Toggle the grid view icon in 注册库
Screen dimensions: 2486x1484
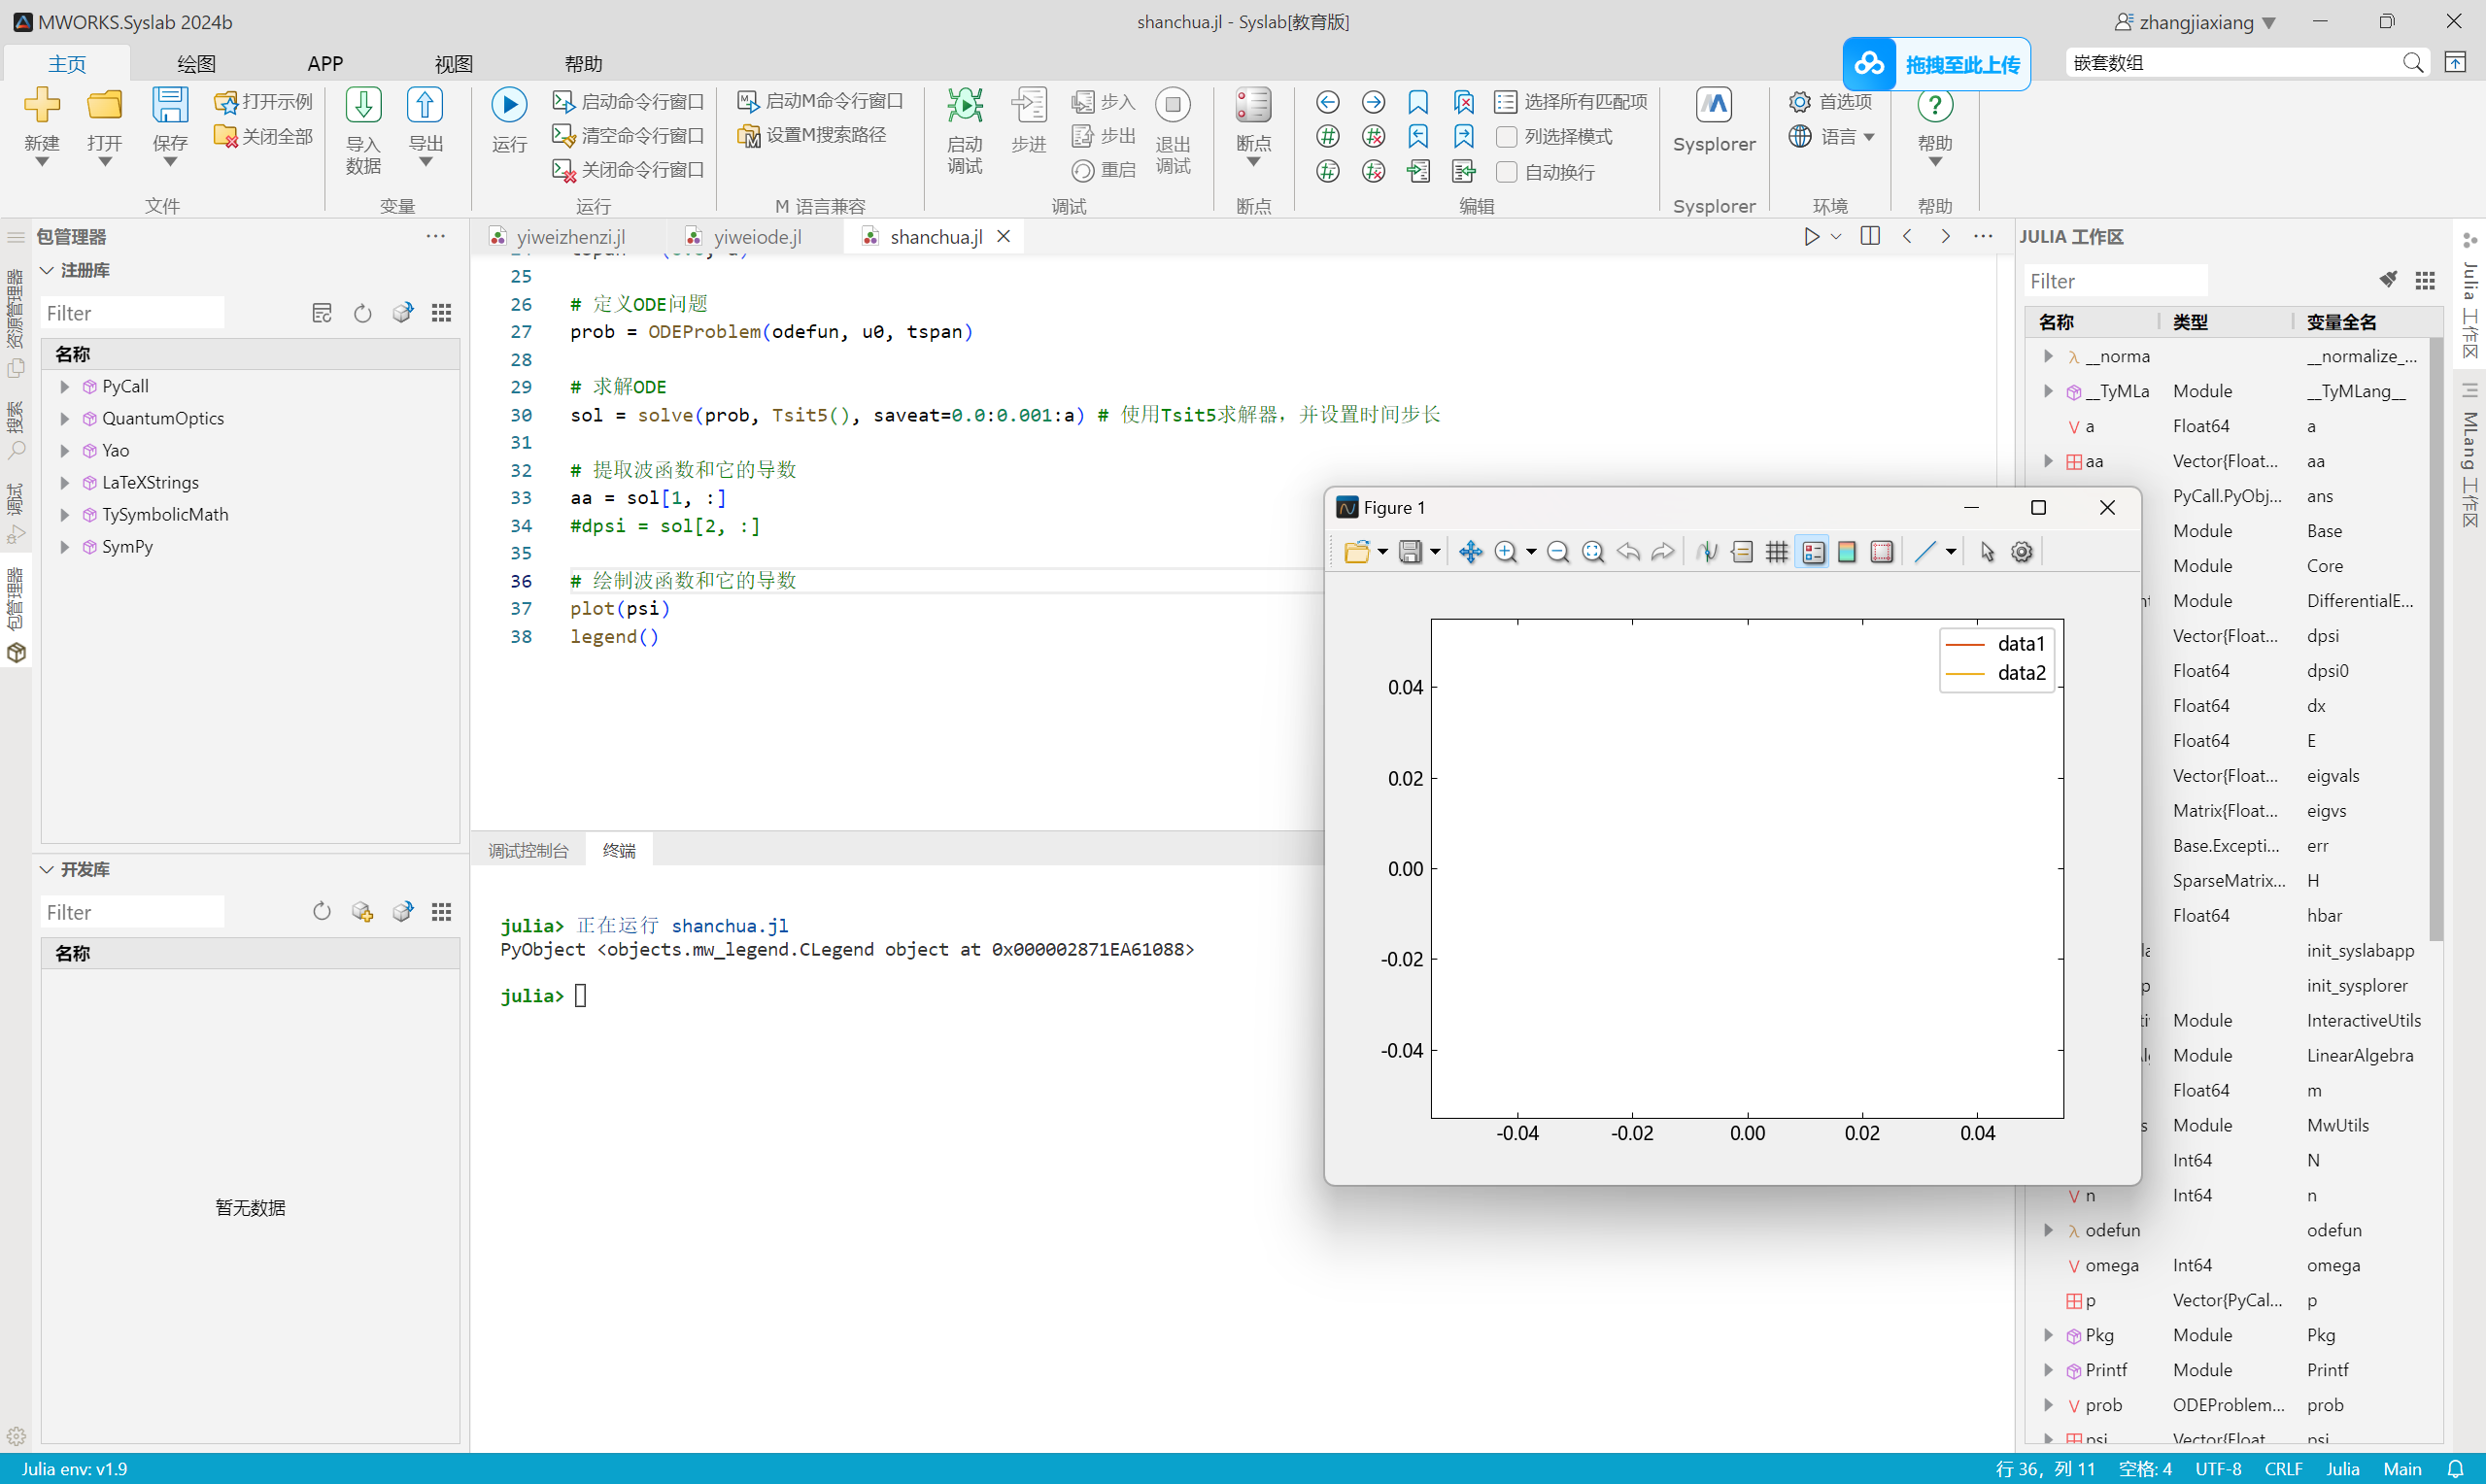click(x=441, y=313)
